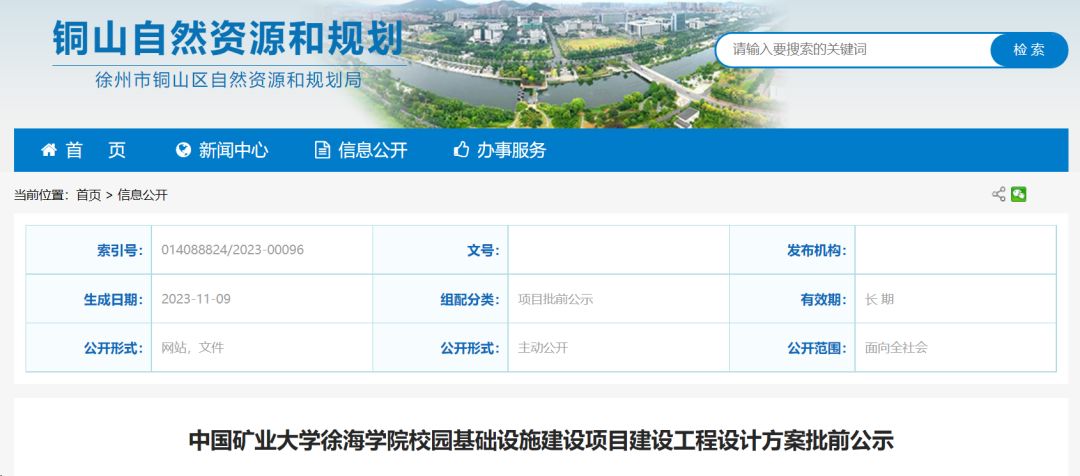Click the 公开范围 label cell
The height and width of the screenshot is (476, 1080).
click(x=793, y=348)
